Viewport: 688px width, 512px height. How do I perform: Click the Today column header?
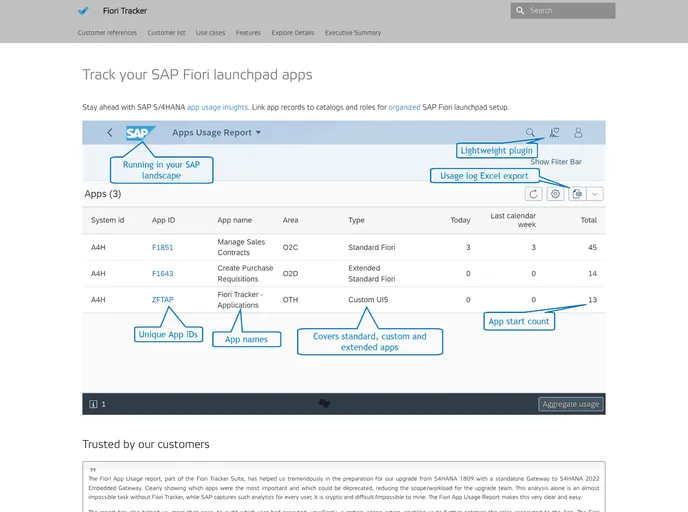[460, 220]
